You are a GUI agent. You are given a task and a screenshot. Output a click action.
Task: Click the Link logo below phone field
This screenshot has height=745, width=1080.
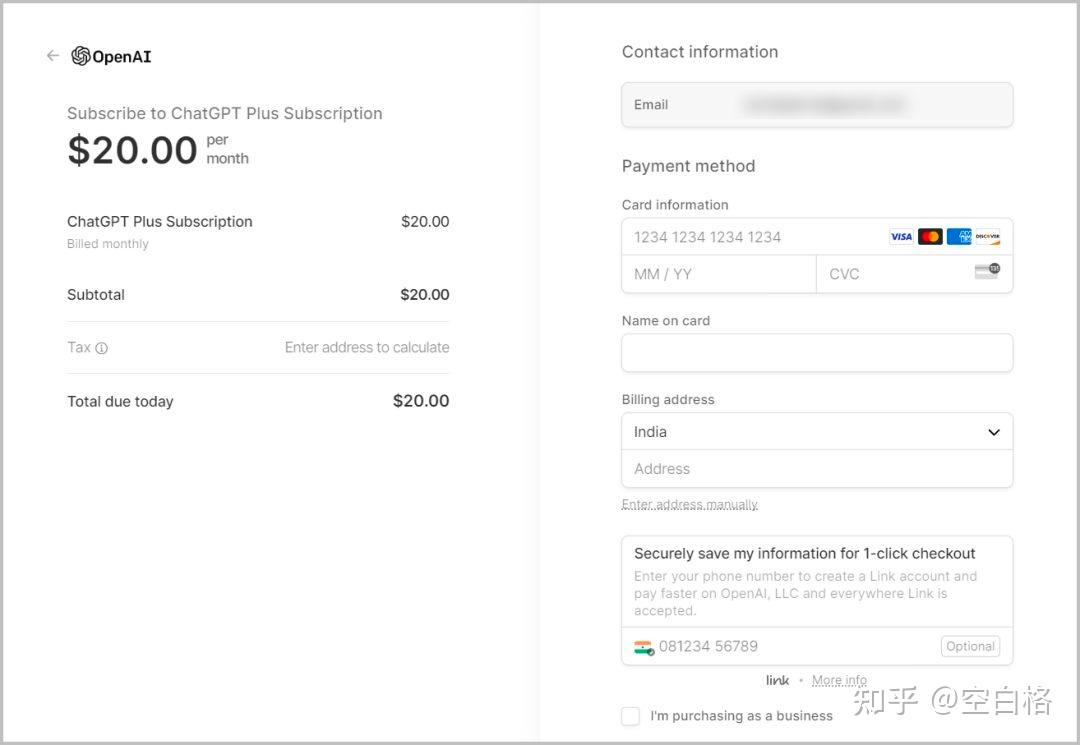(778, 680)
